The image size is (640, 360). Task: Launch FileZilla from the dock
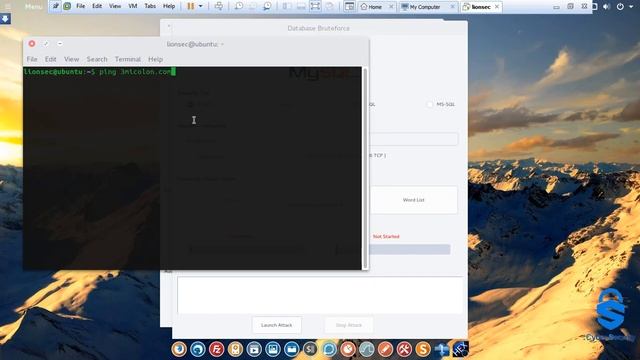216,349
